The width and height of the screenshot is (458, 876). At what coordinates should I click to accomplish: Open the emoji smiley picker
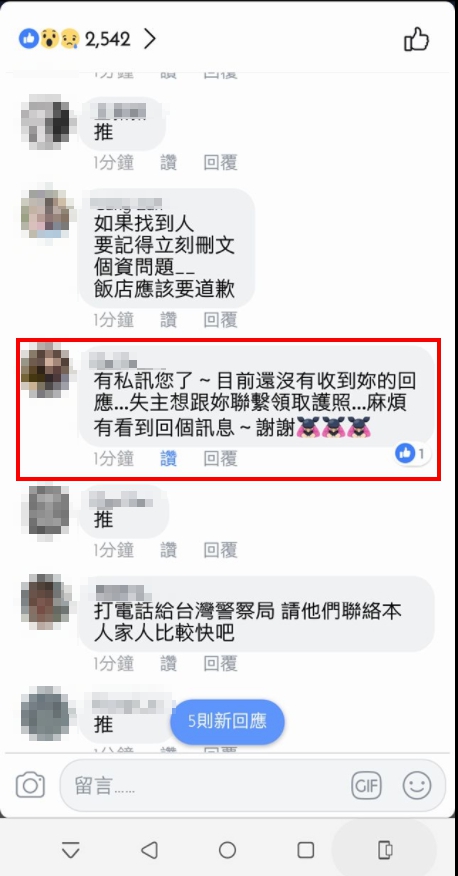417,785
